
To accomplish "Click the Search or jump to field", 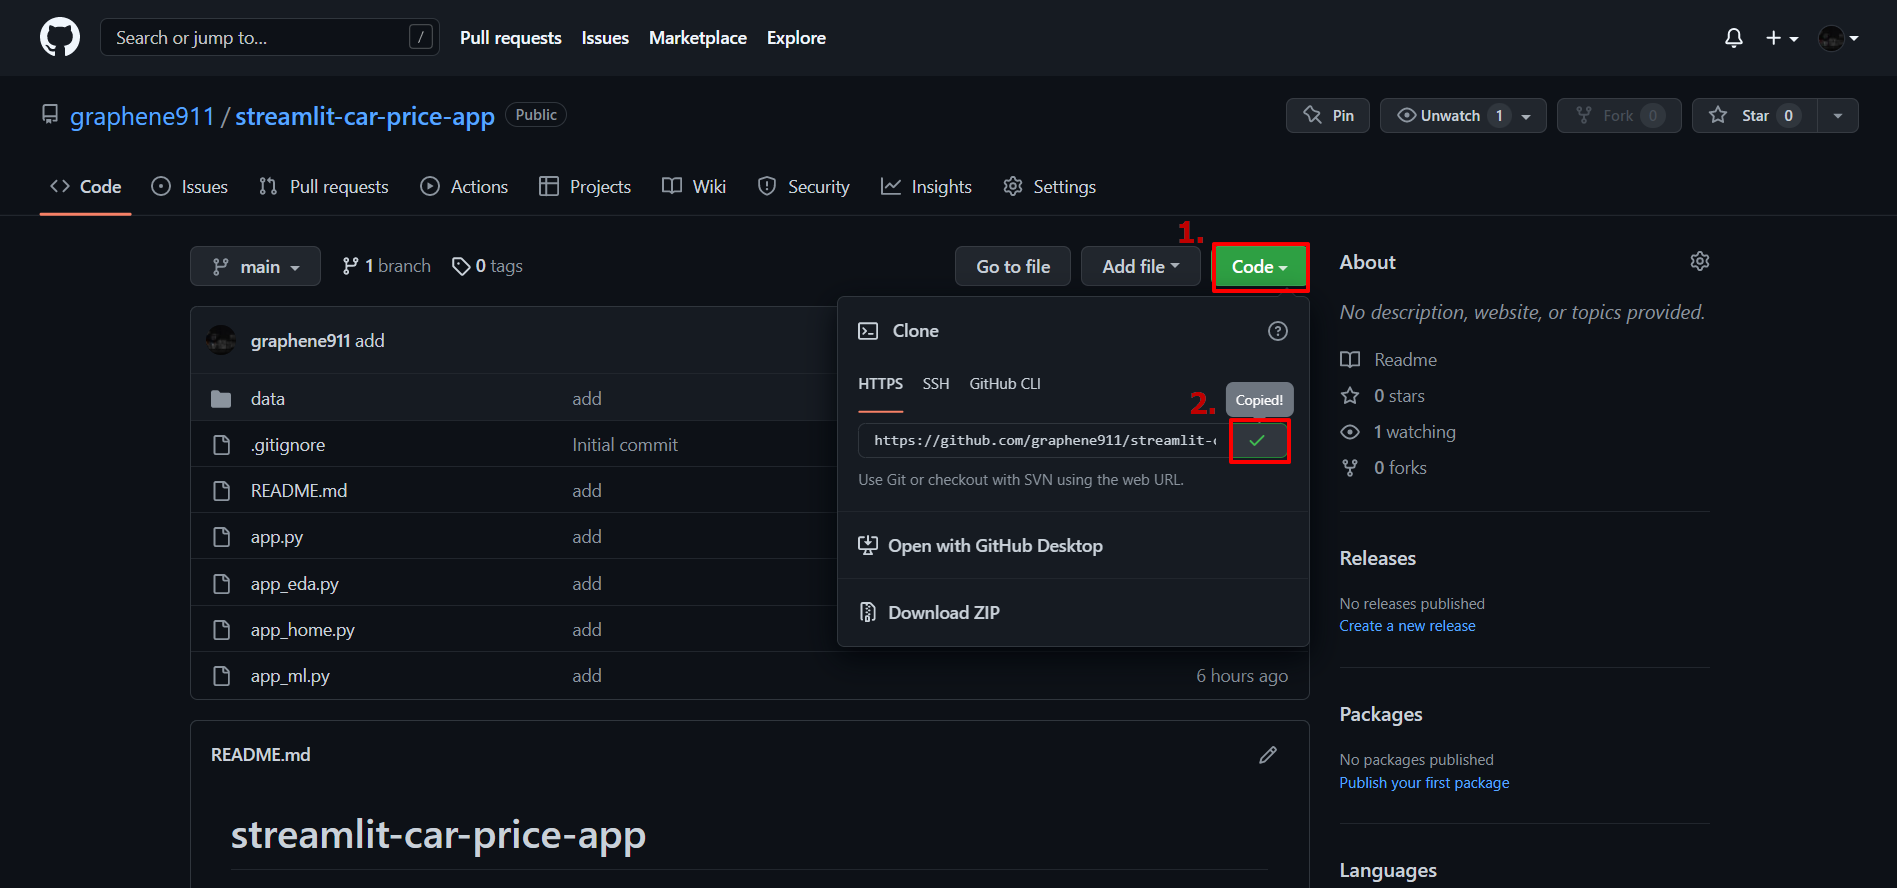I will 270,38.
